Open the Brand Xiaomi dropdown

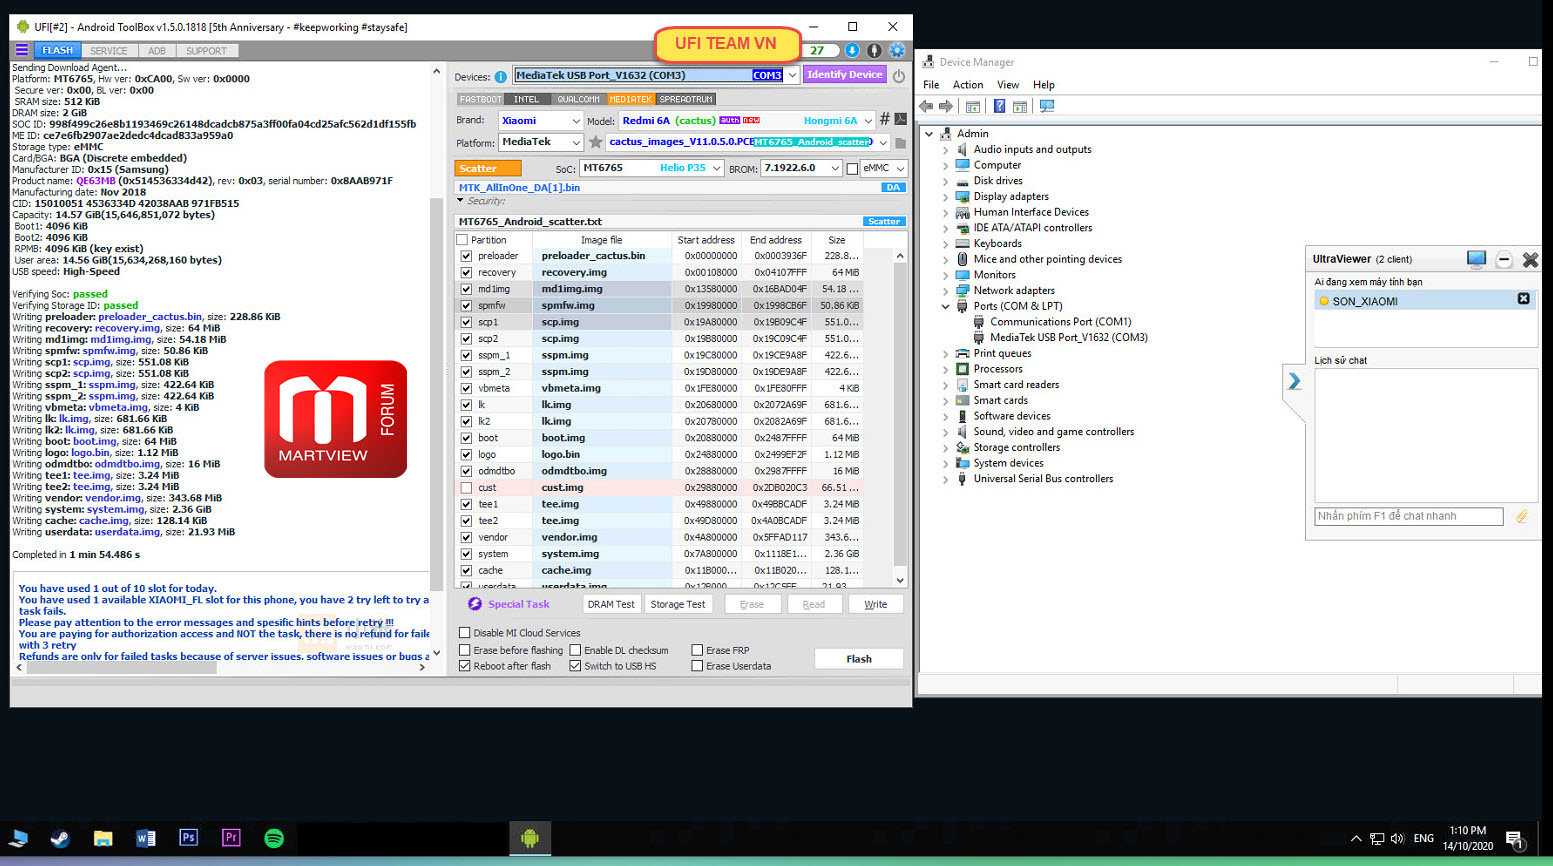(576, 120)
